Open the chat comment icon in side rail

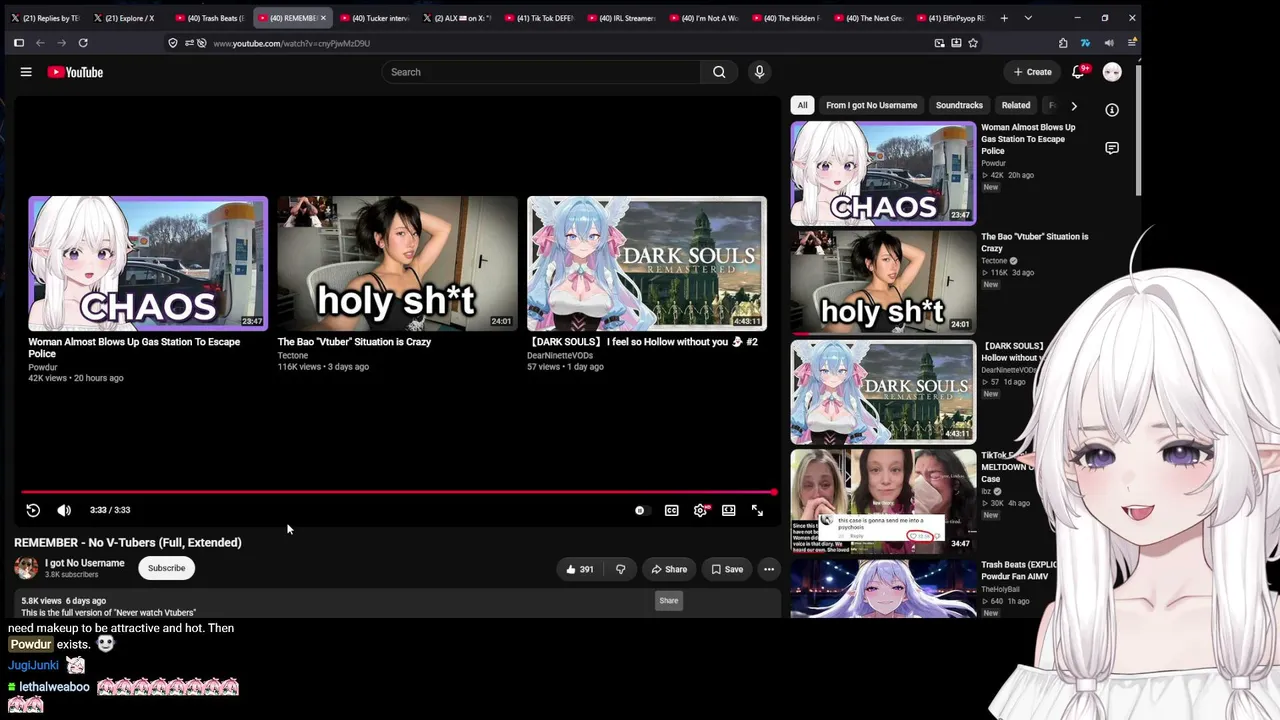pyautogui.click(x=1112, y=148)
